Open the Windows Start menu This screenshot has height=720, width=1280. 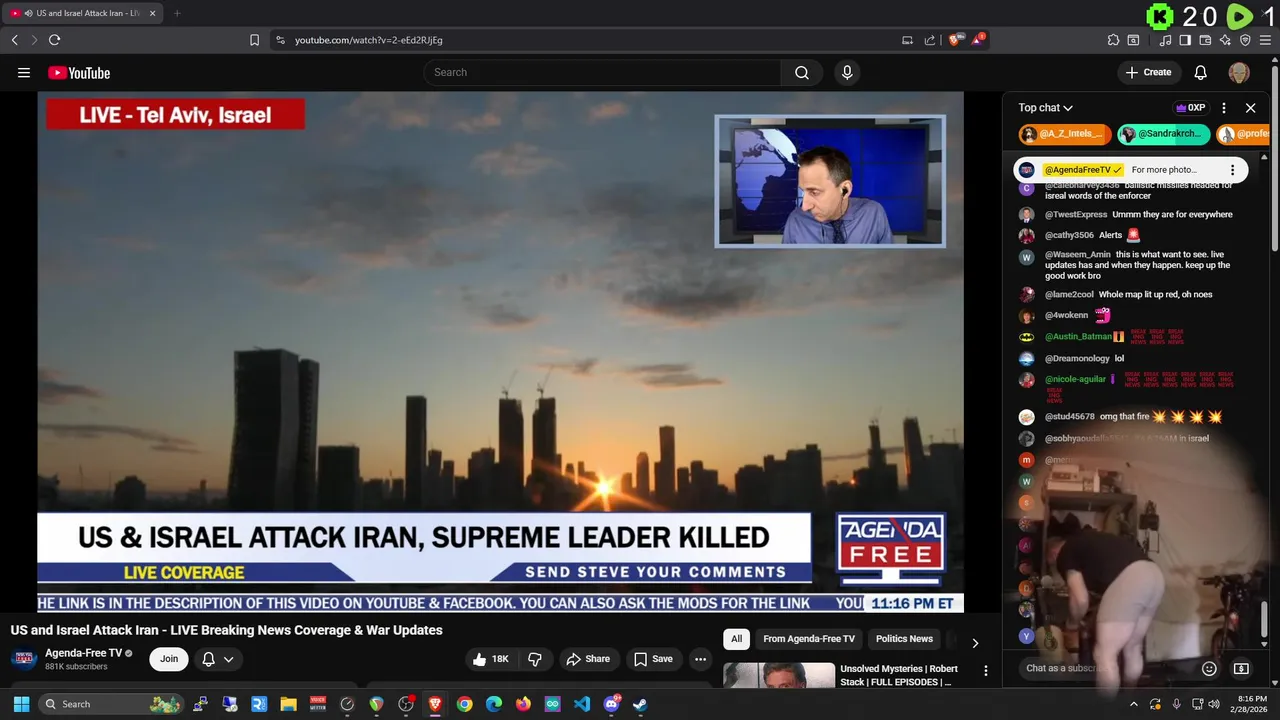21,704
